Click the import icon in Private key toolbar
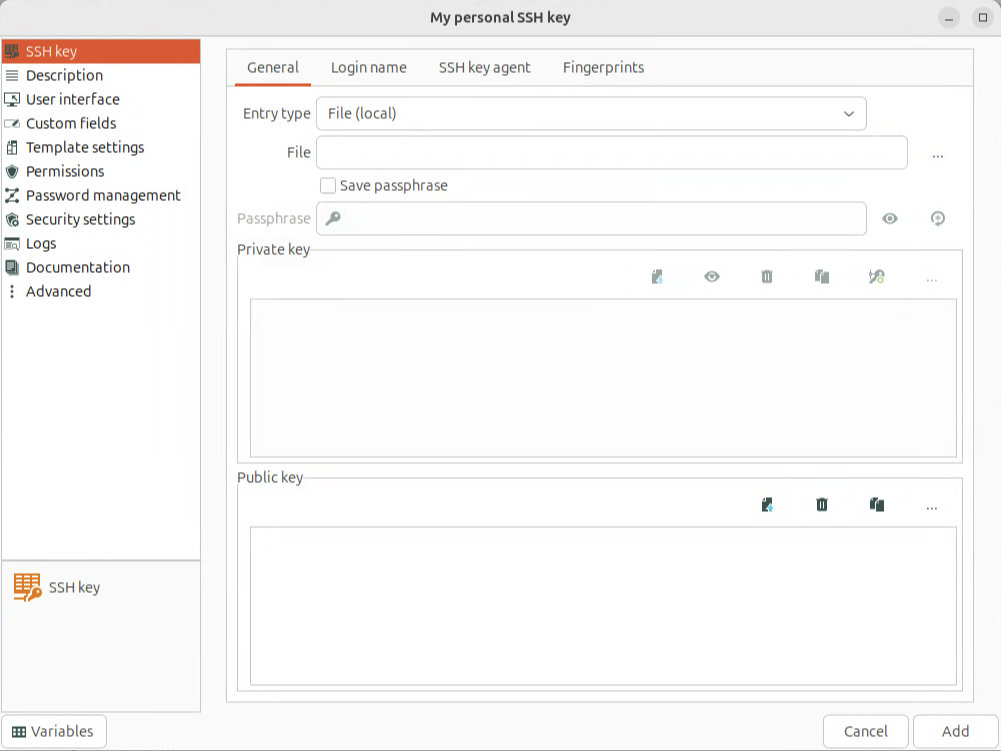 pos(657,277)
